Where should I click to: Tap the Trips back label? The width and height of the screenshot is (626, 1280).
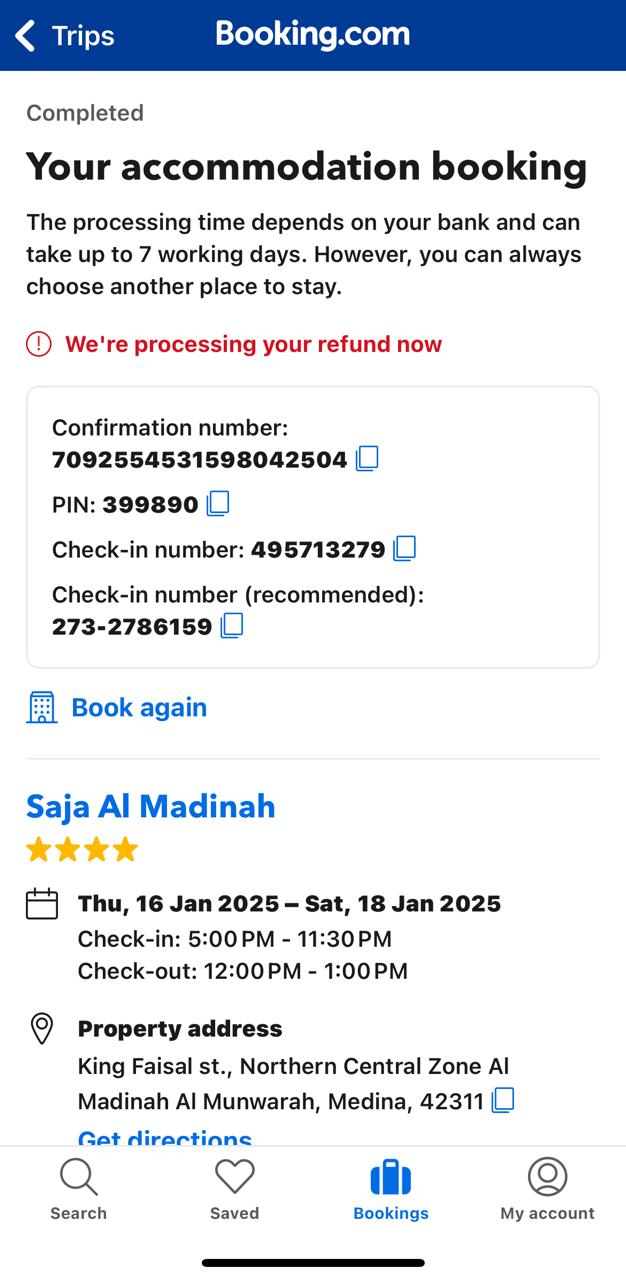[x=83, y=36]
